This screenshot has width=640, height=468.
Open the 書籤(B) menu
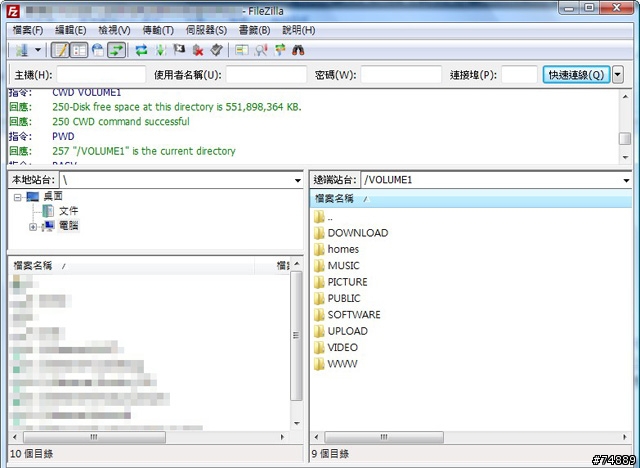254,30
